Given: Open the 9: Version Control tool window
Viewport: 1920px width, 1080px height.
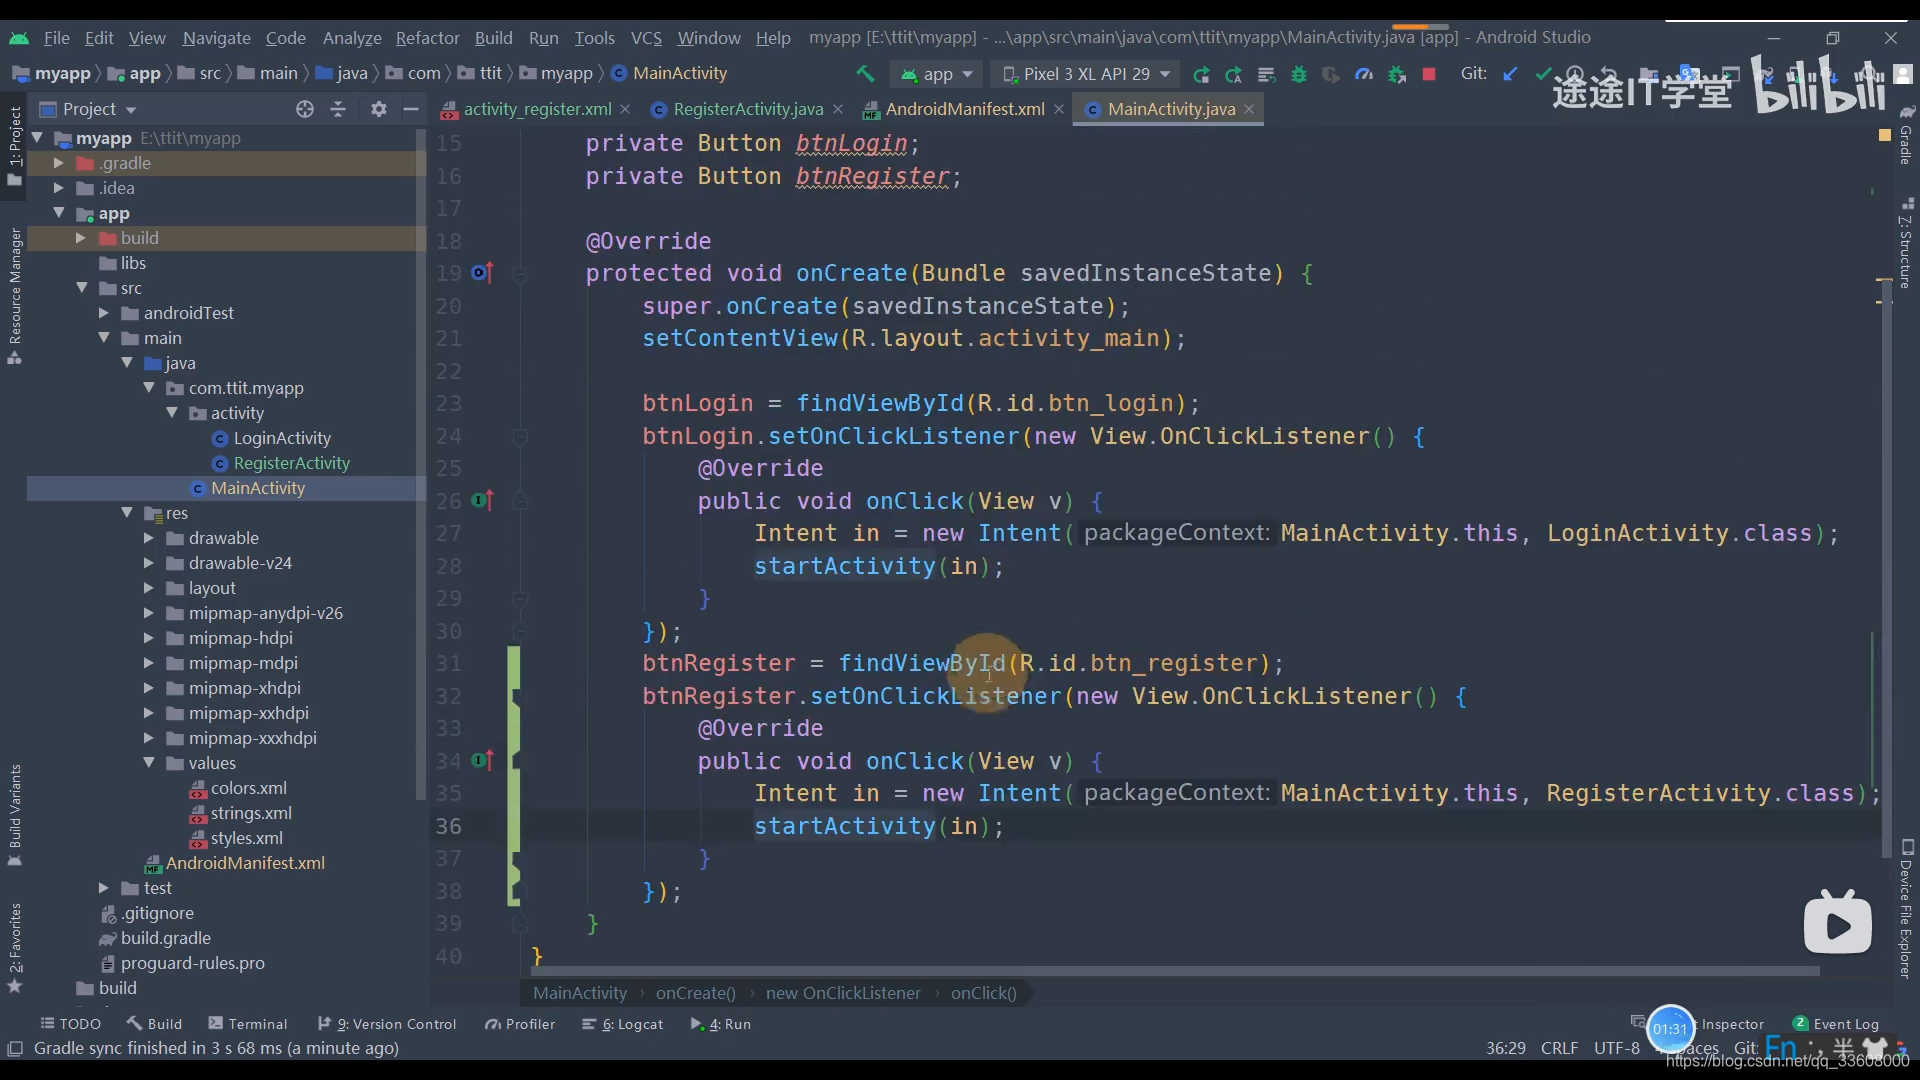Looking at the screenshot, I should pos(387,1024).
